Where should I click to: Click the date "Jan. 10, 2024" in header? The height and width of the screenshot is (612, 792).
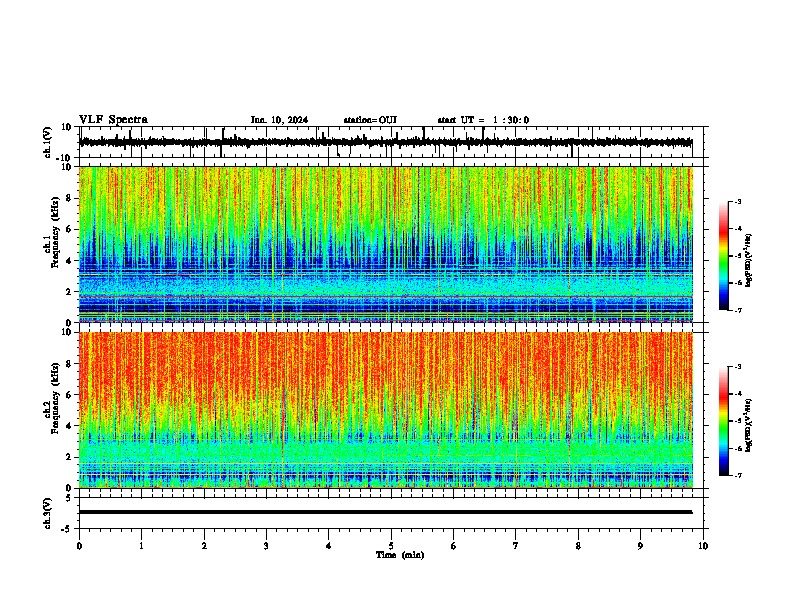[x=279, y=120]
